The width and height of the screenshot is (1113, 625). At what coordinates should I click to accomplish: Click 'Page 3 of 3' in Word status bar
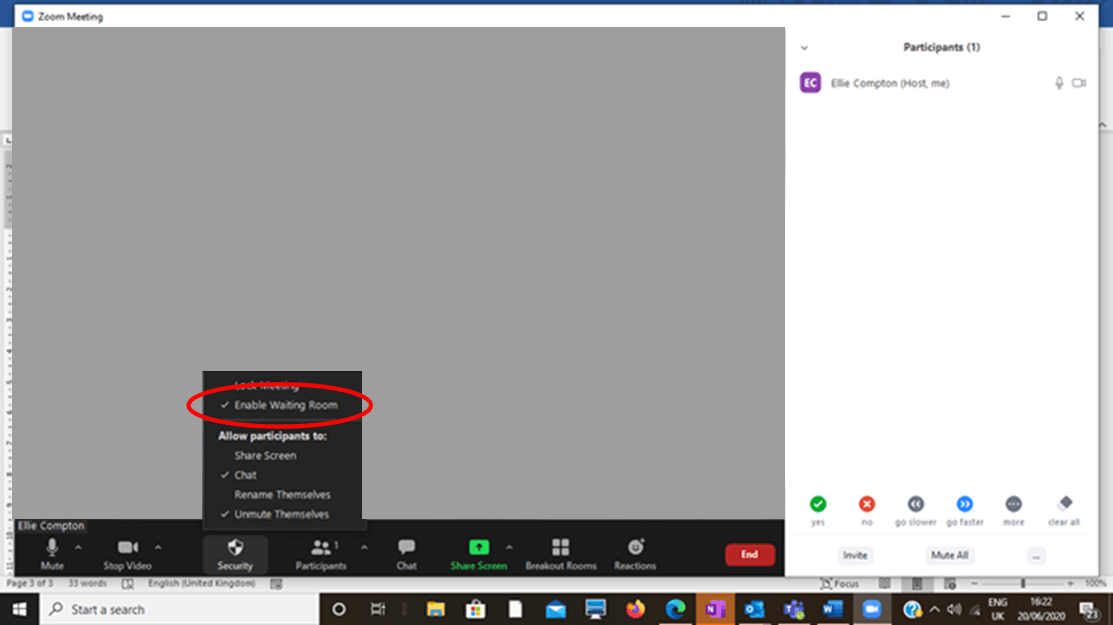[30, 583]
